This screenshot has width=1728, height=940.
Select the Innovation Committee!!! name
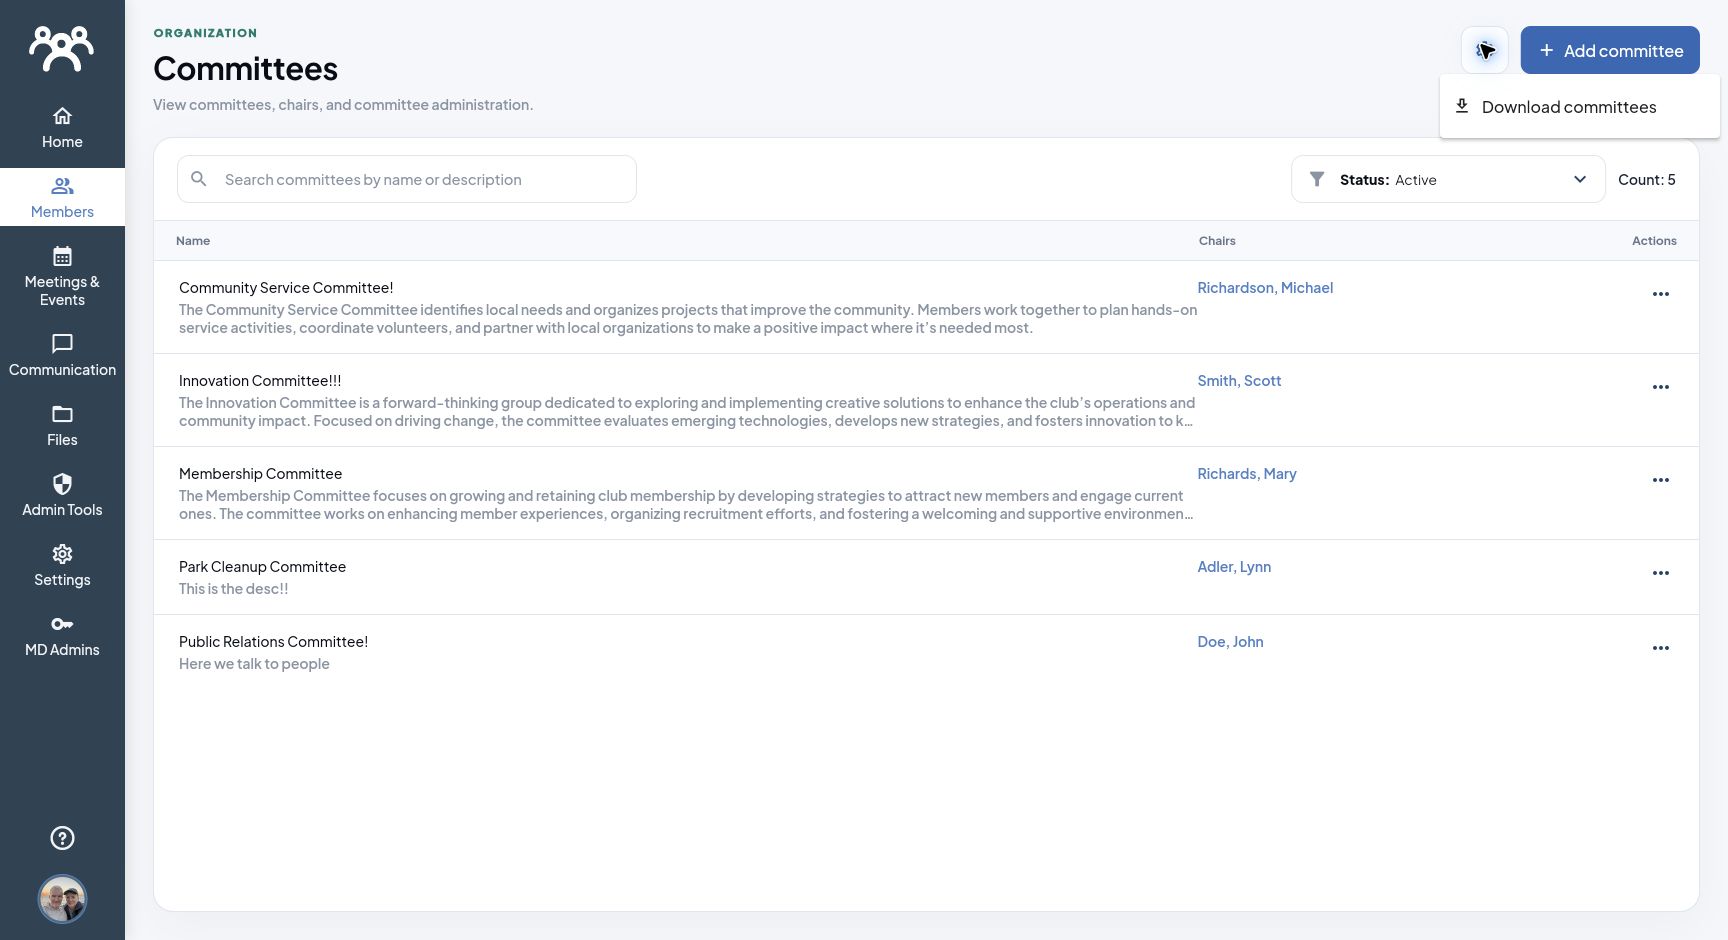tap(260, 381)
